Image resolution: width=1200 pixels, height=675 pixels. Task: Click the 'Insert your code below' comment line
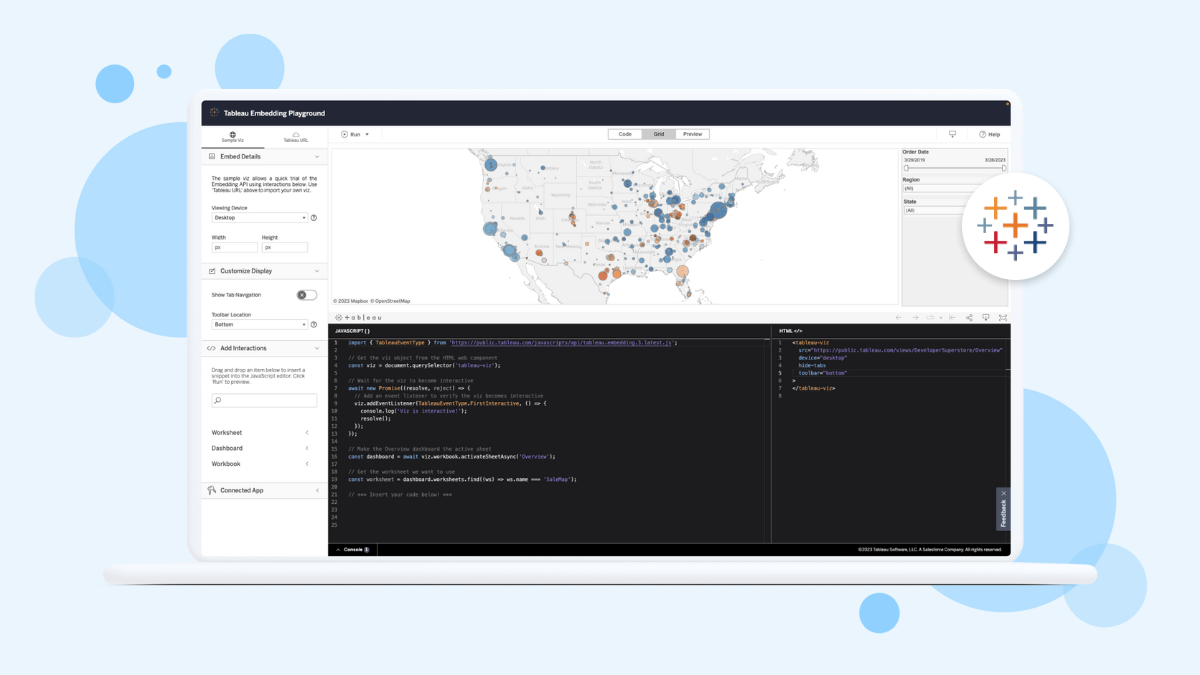point(400,494)
